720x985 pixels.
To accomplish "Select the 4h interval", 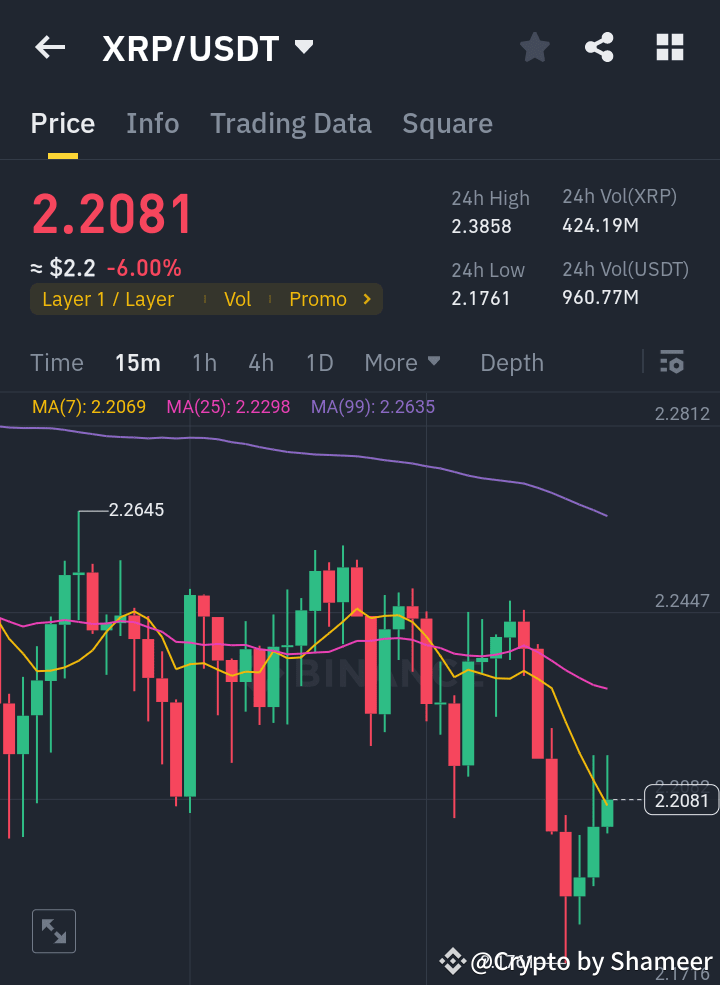I will point(261,363).
